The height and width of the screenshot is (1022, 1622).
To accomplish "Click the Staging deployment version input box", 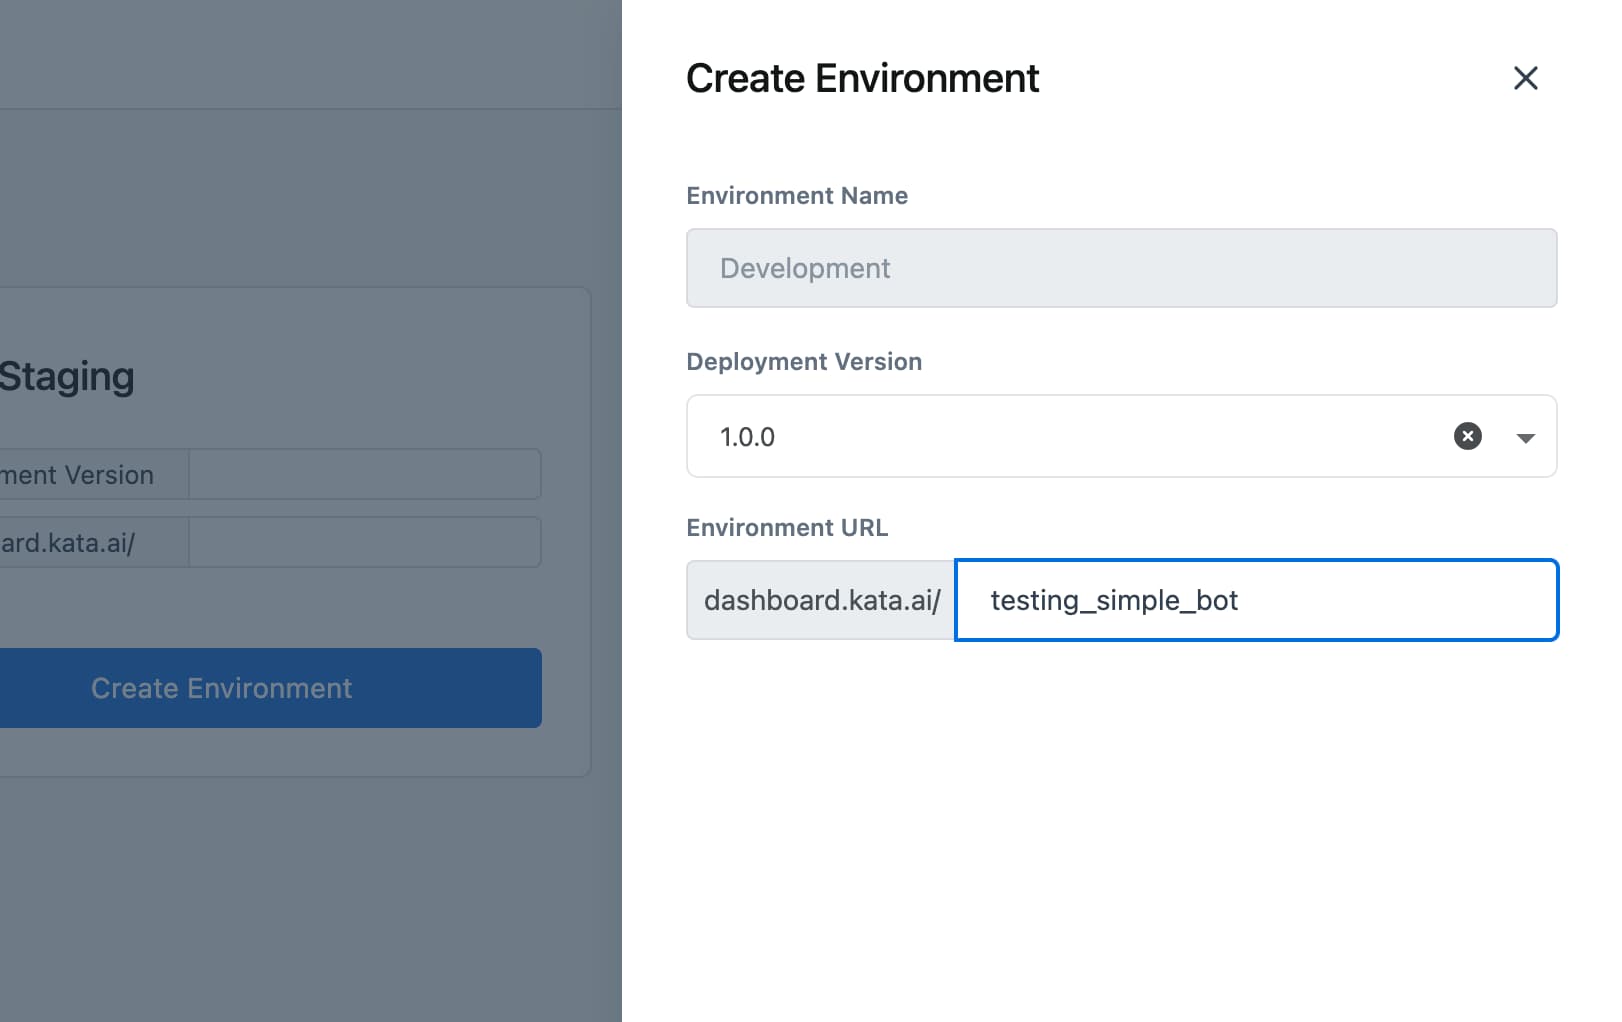I will 365,474.
